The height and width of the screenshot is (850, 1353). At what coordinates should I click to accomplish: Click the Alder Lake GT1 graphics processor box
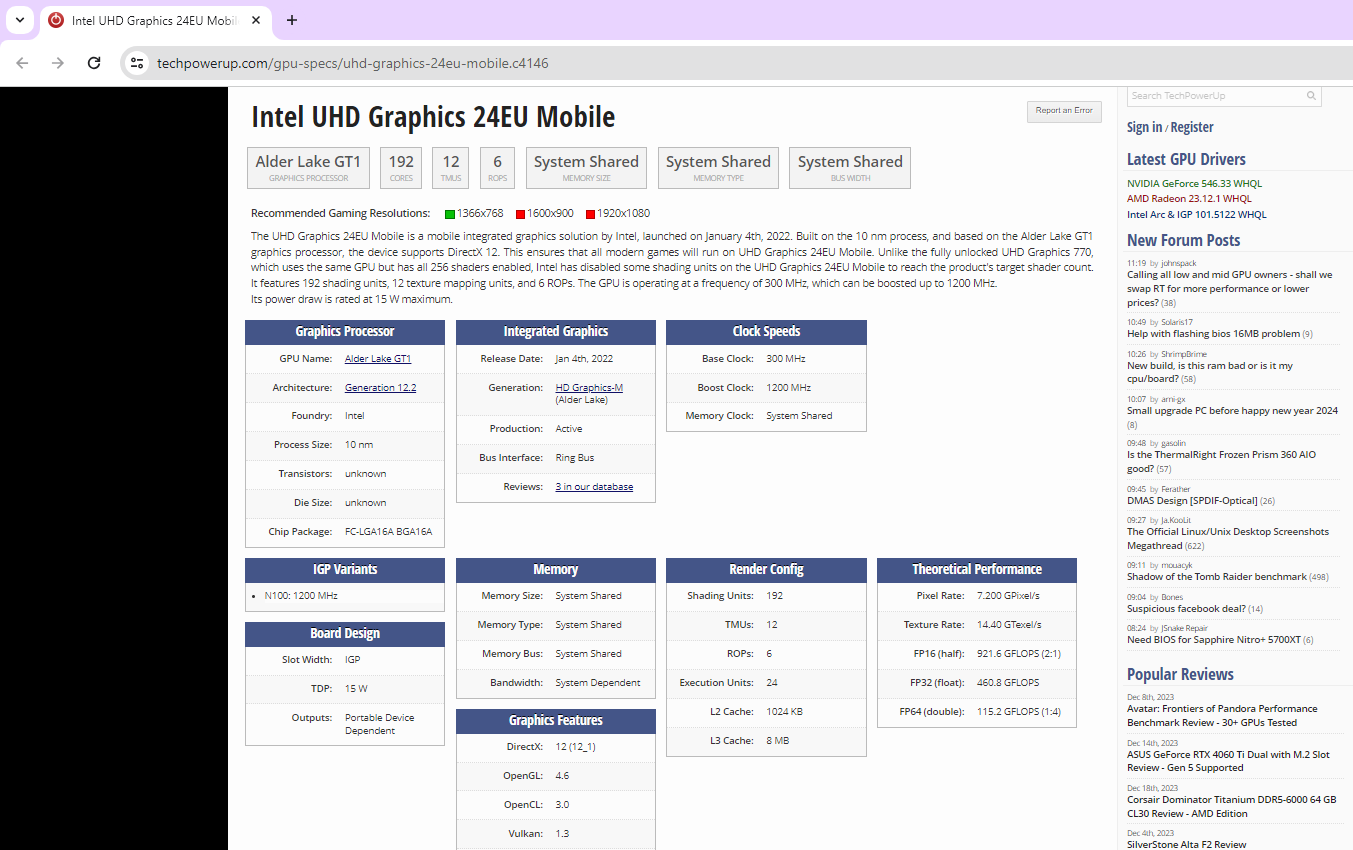click(308, 168)
